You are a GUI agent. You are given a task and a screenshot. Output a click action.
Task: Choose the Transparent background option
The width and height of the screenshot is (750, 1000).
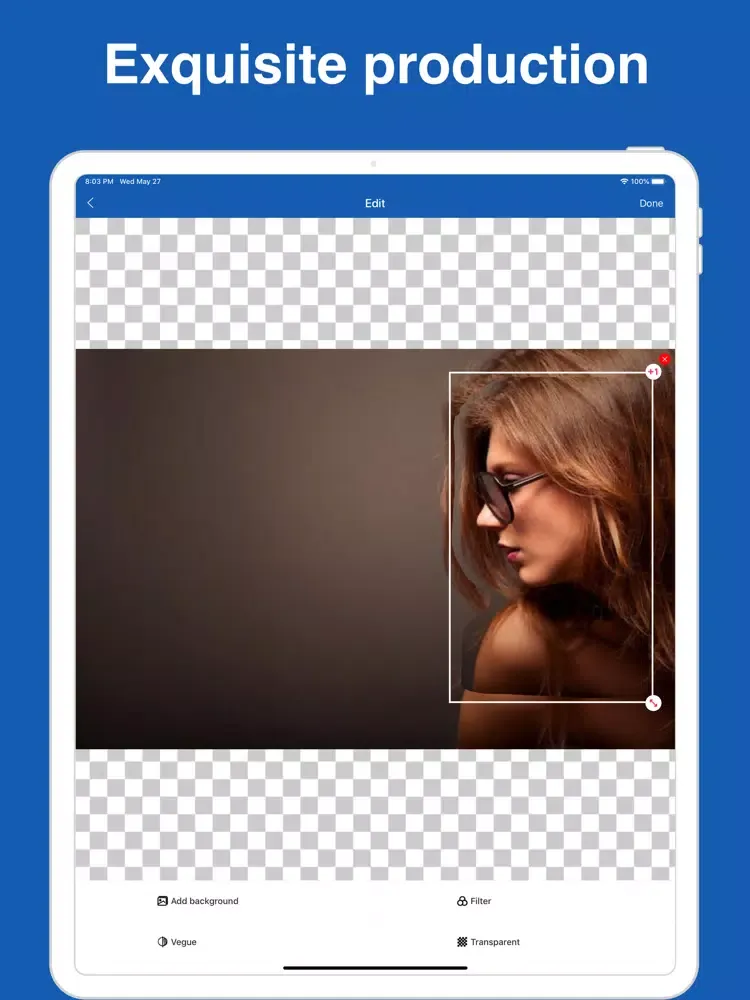[489, 942]
